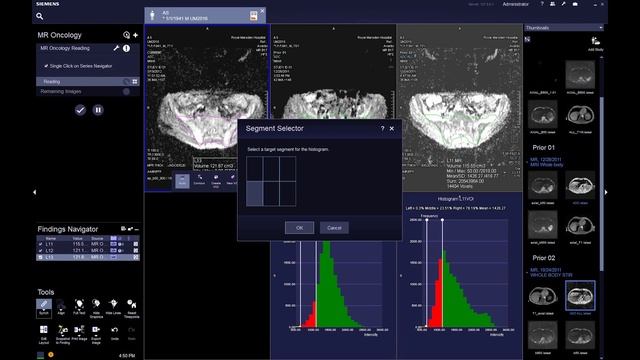640x360 pixels.
Task: Open the highlighted Prior 02 thumbnail
Action: [x=580, y=295]
